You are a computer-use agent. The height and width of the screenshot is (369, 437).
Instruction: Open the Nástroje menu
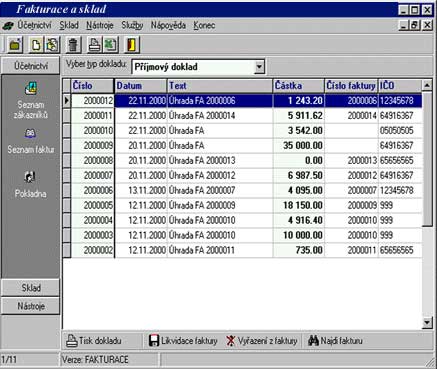click(100, 25)
